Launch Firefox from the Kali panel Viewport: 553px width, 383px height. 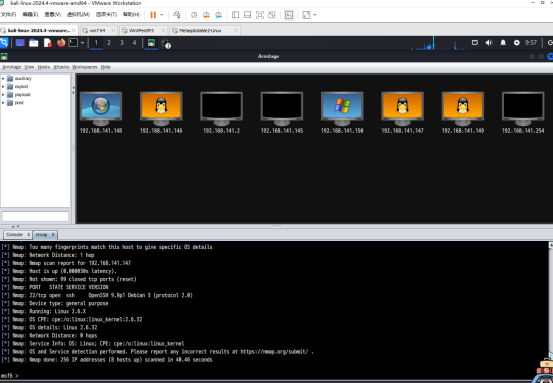point(61,43)
